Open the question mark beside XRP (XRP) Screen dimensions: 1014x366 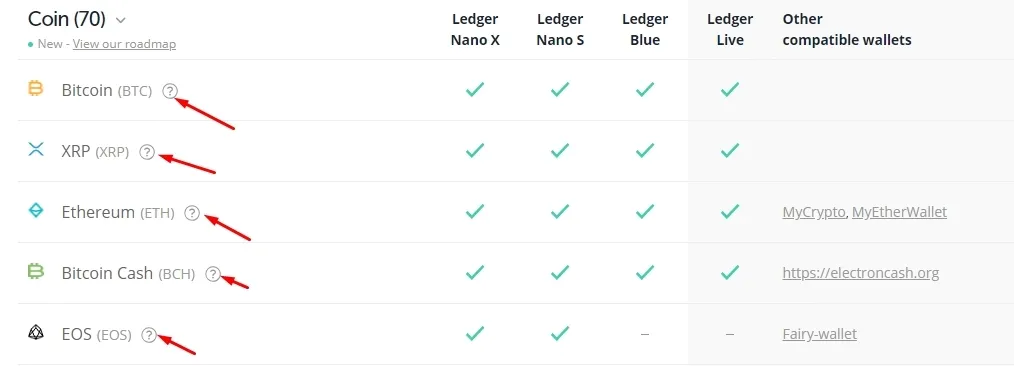pos(147,152)
